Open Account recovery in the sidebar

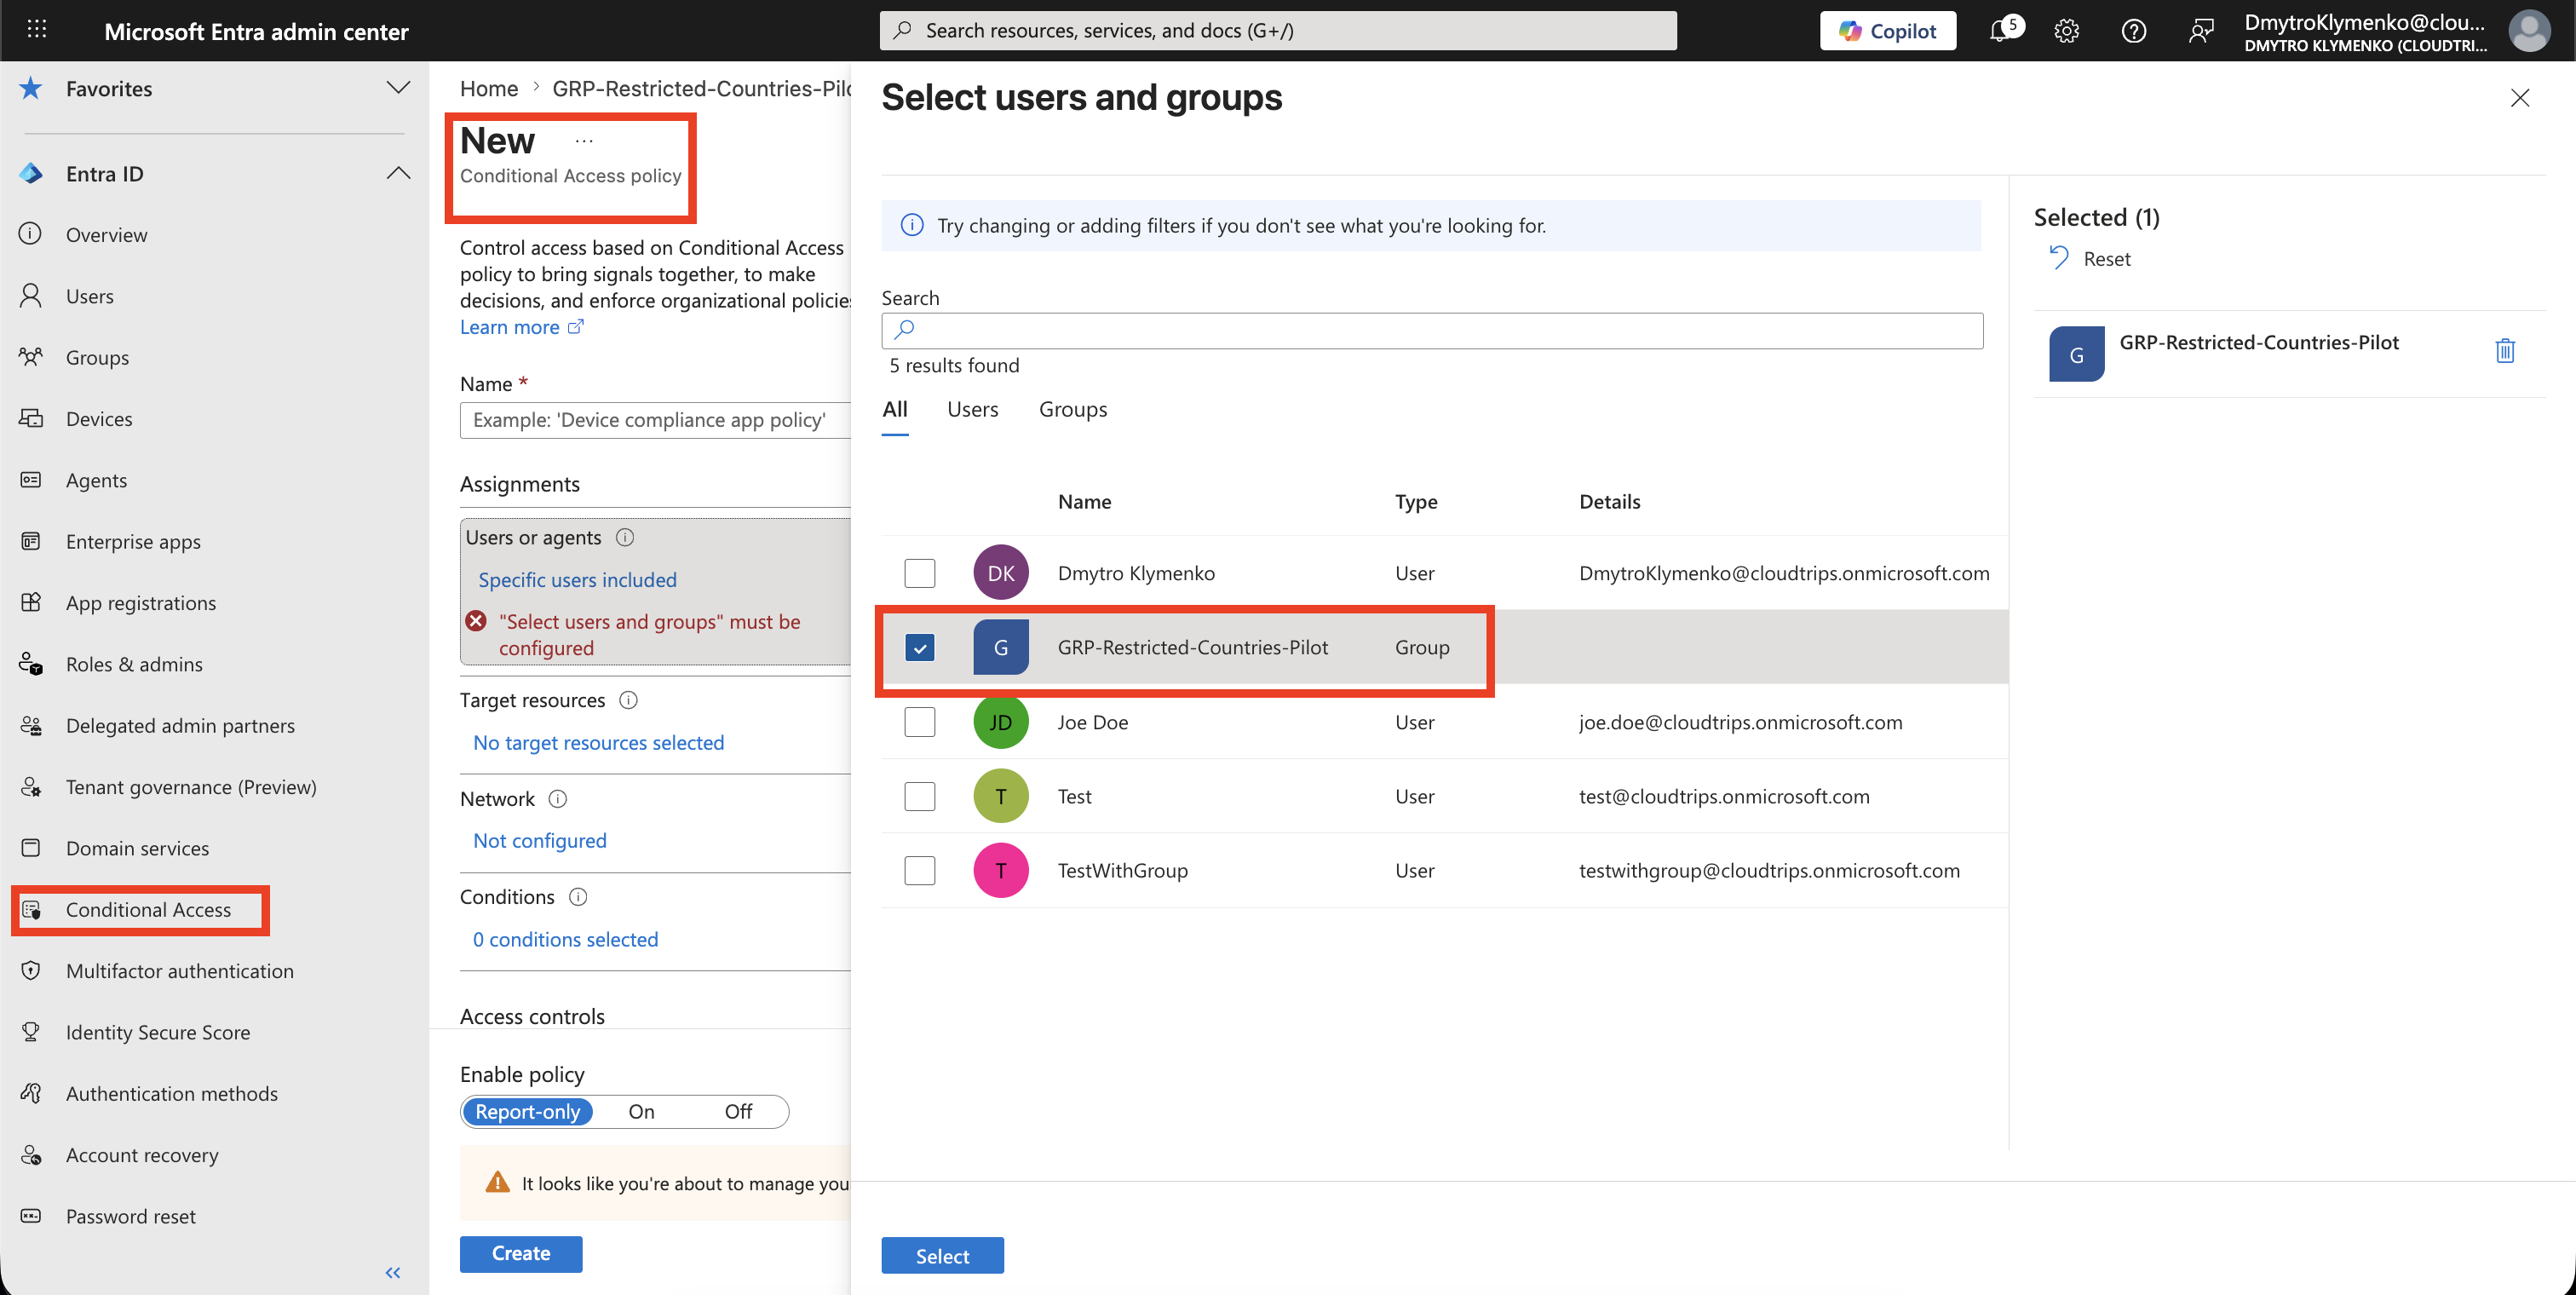point(142,1155)
